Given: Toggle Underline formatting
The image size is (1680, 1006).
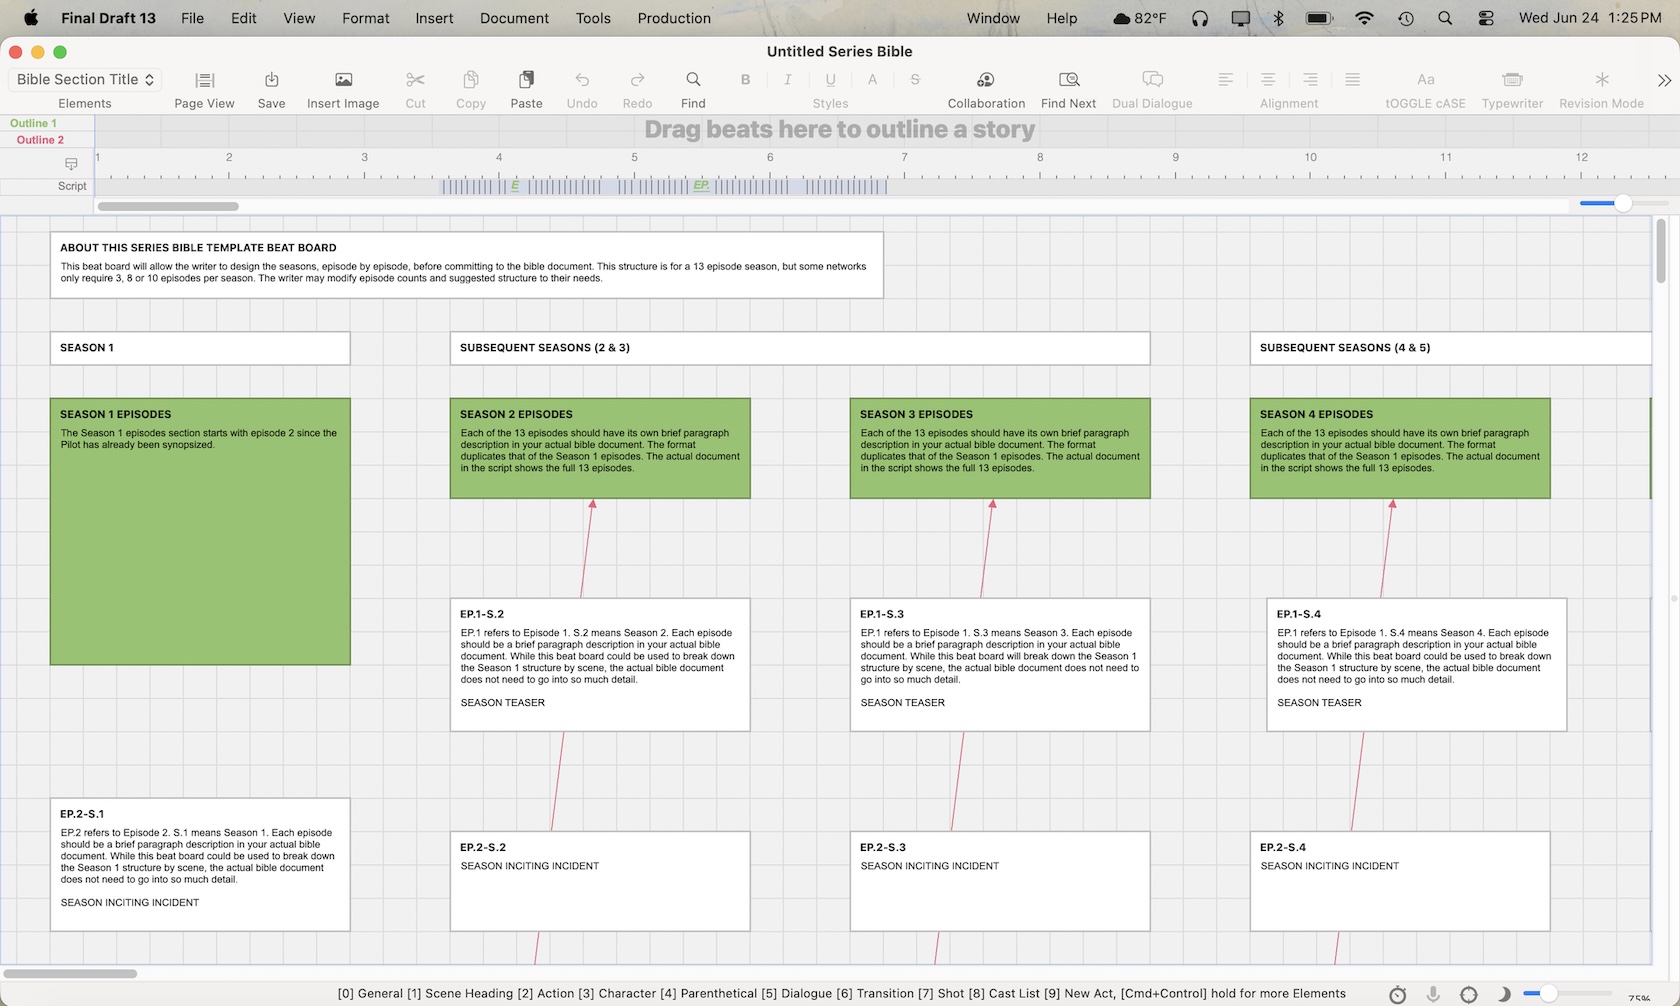Looking at the screenshot, I should pyautogui.click(x=830, y=80).
